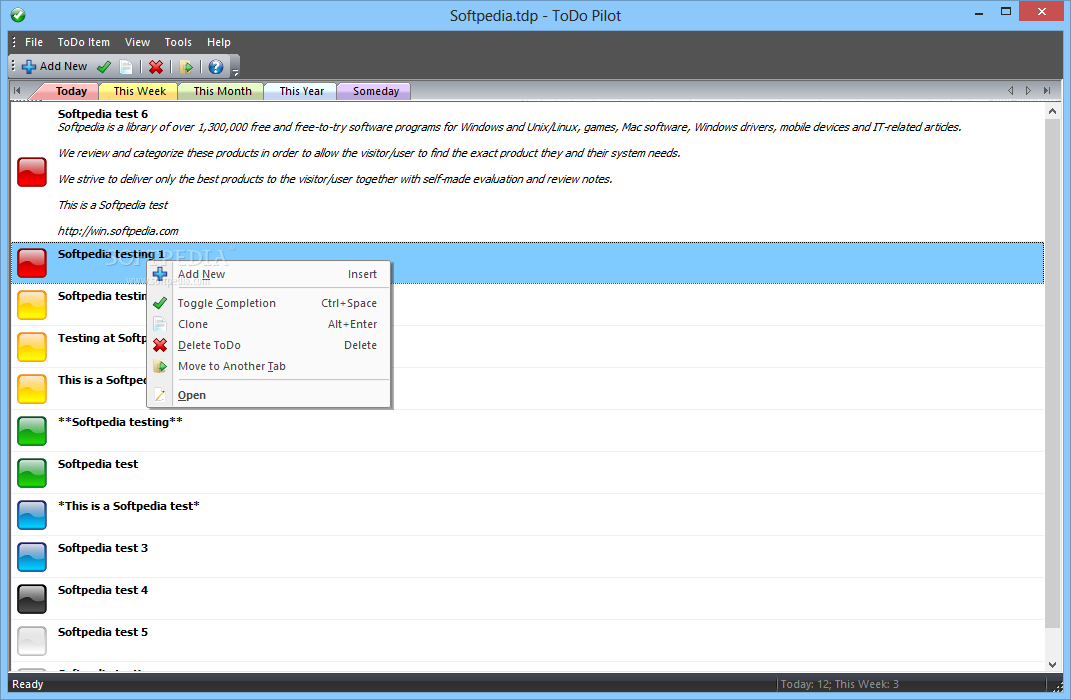Select the Softpedia test 4 item
1071x700 pixels.
pyautogui.click(x=527, y=598)
